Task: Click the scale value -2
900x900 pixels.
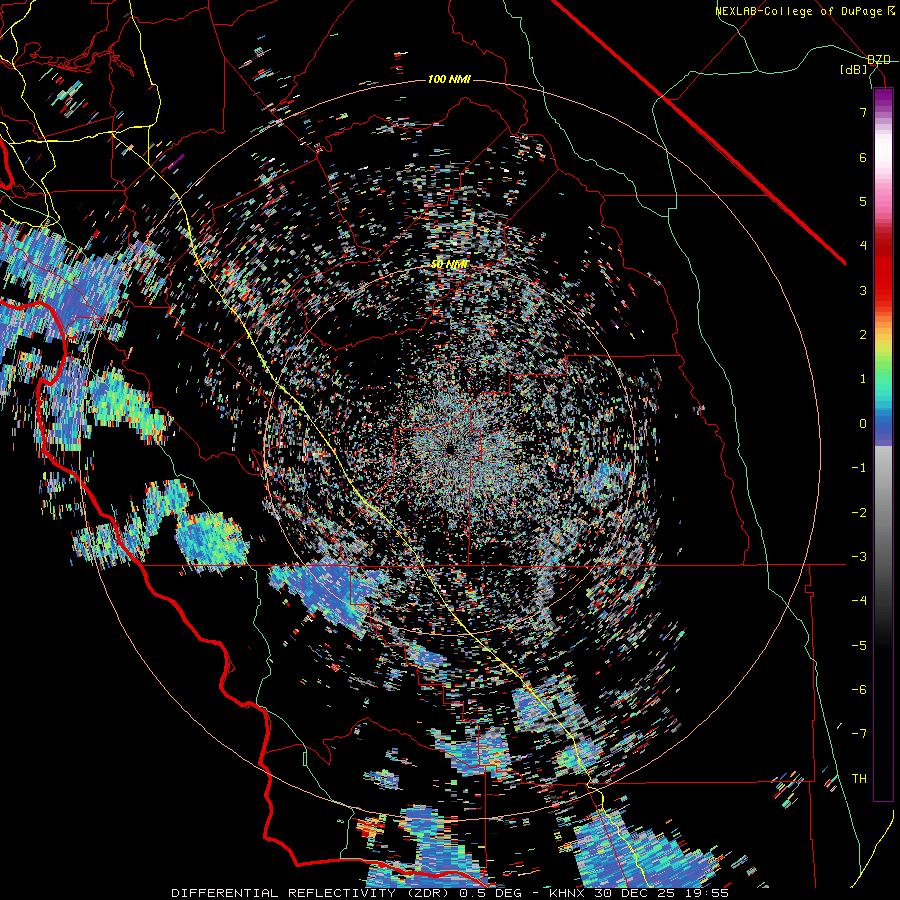Action: [x=859, y=513]
